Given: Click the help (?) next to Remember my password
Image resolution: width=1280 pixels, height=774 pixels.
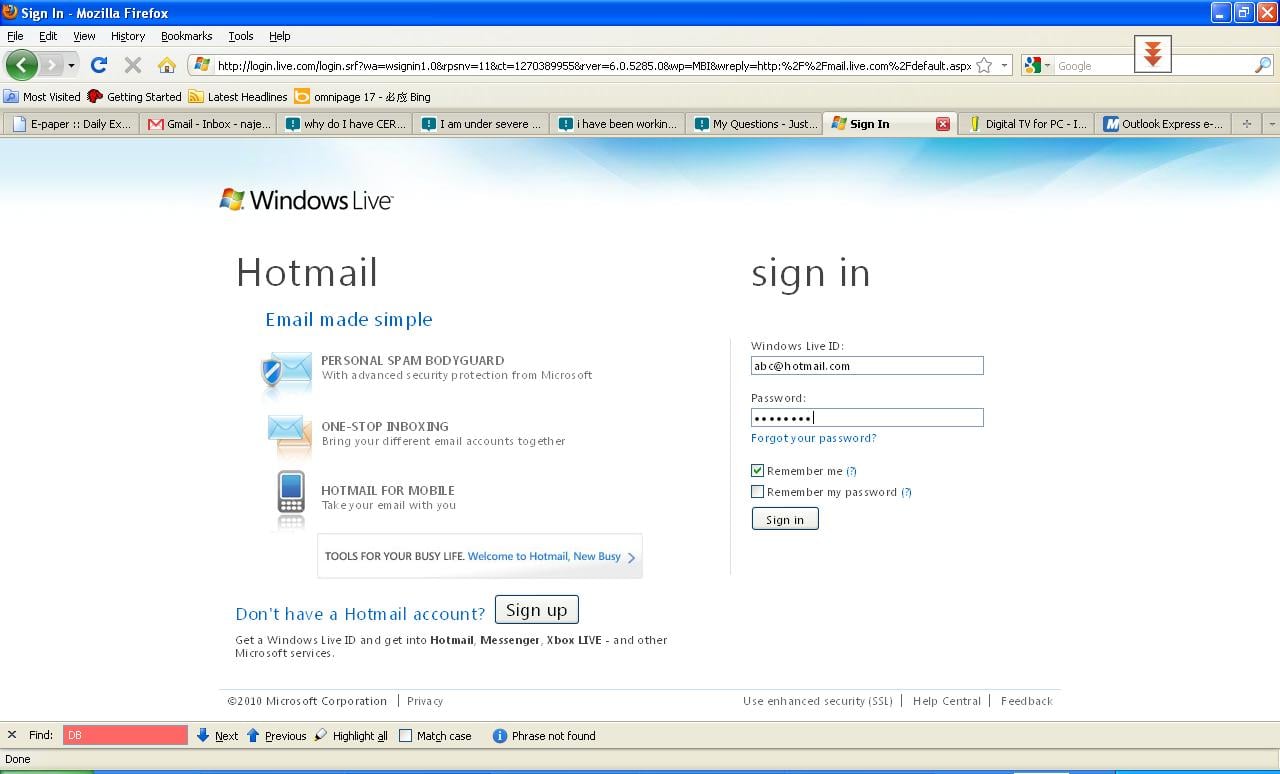Looking at the screenshot, I should [x=906, y=492].
